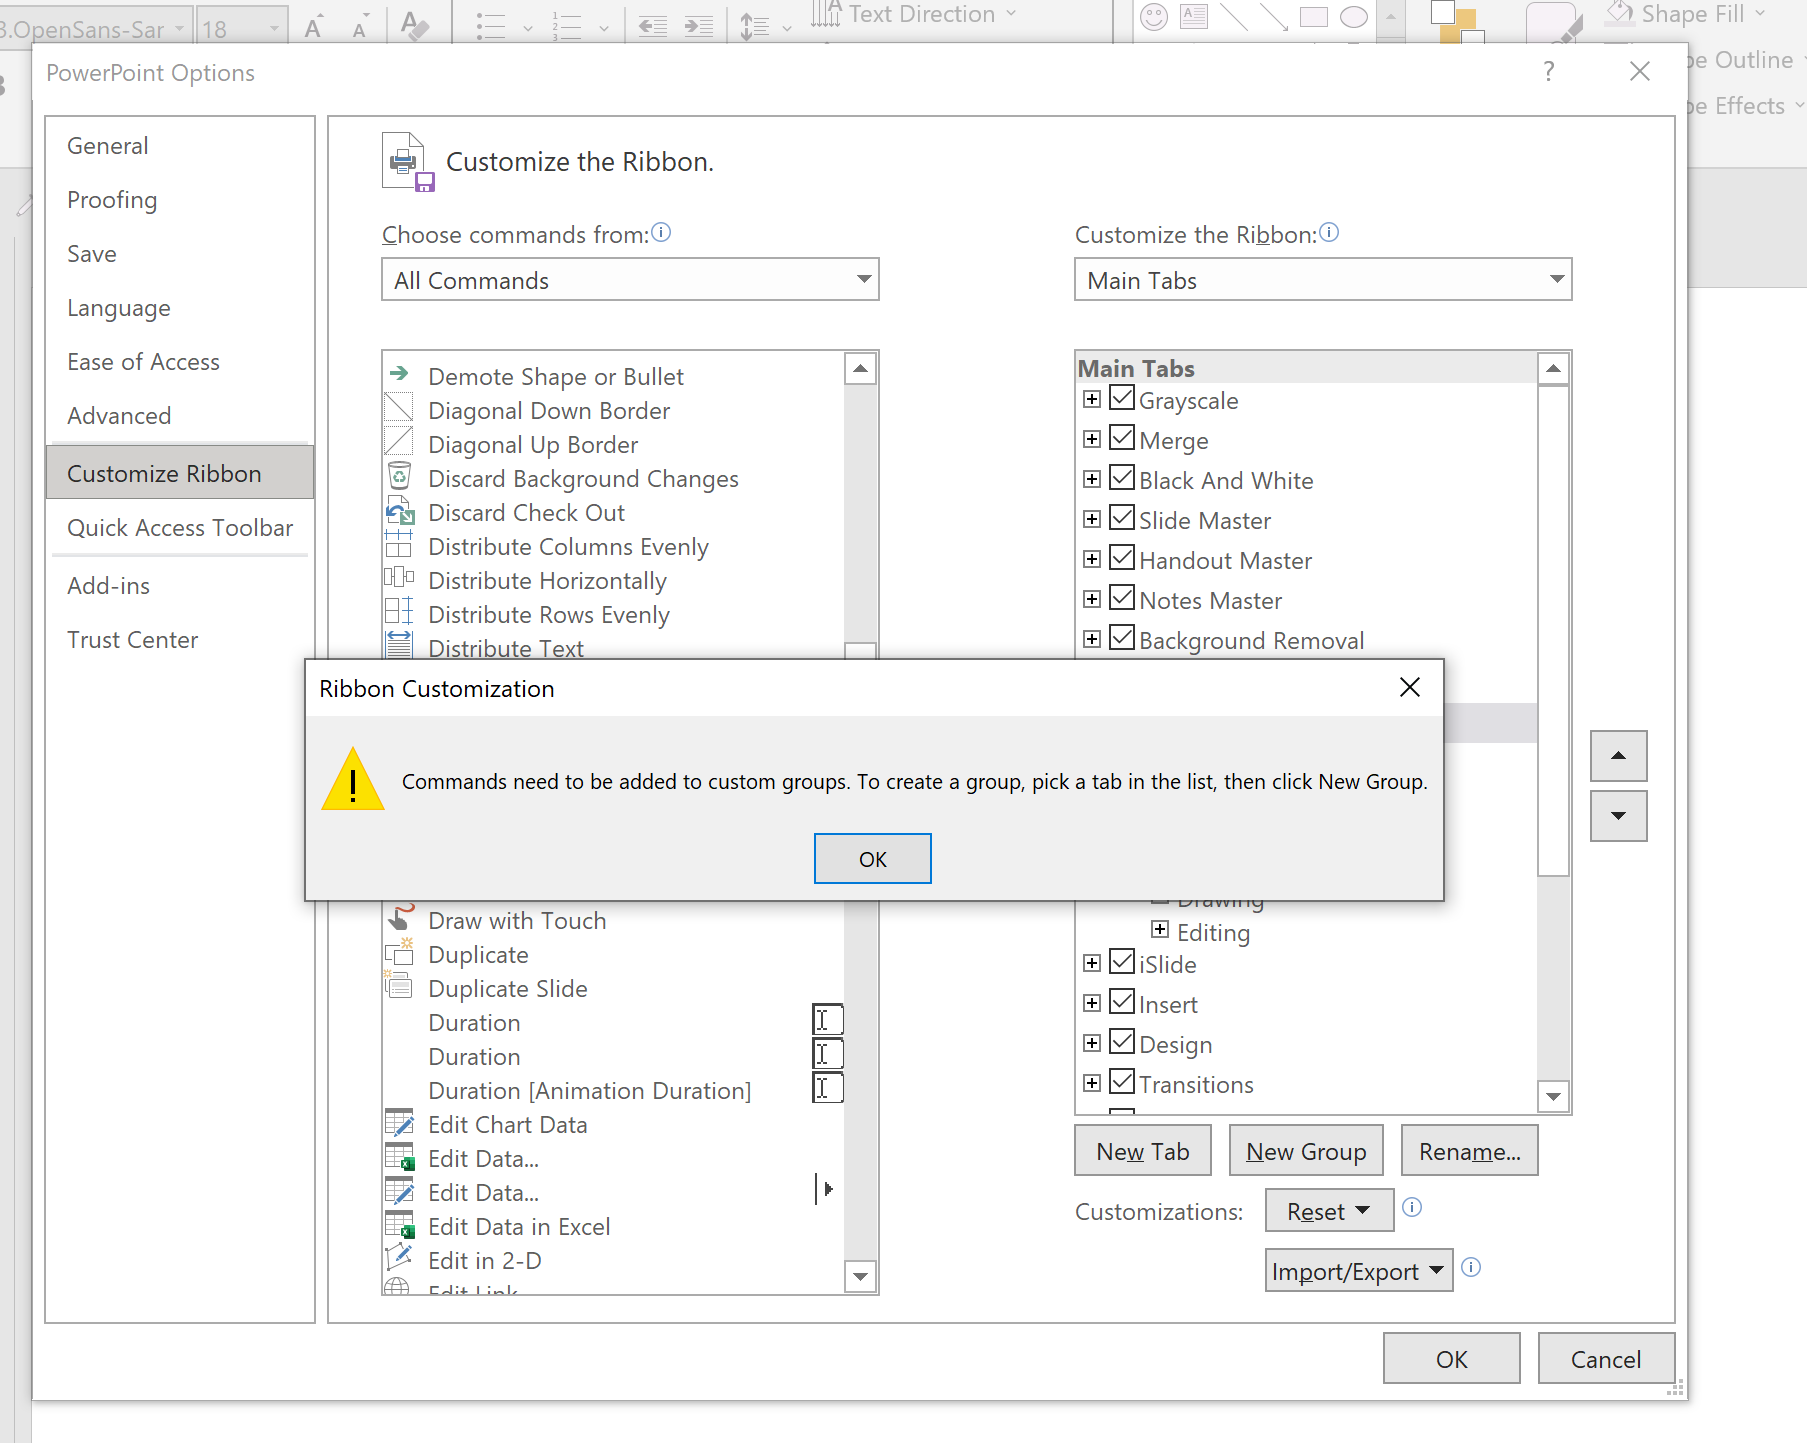The height and width of the screenshot is (1443, 1807).
Task: Click the Edit in 2-D icon
Action: tap(399, 1258)
